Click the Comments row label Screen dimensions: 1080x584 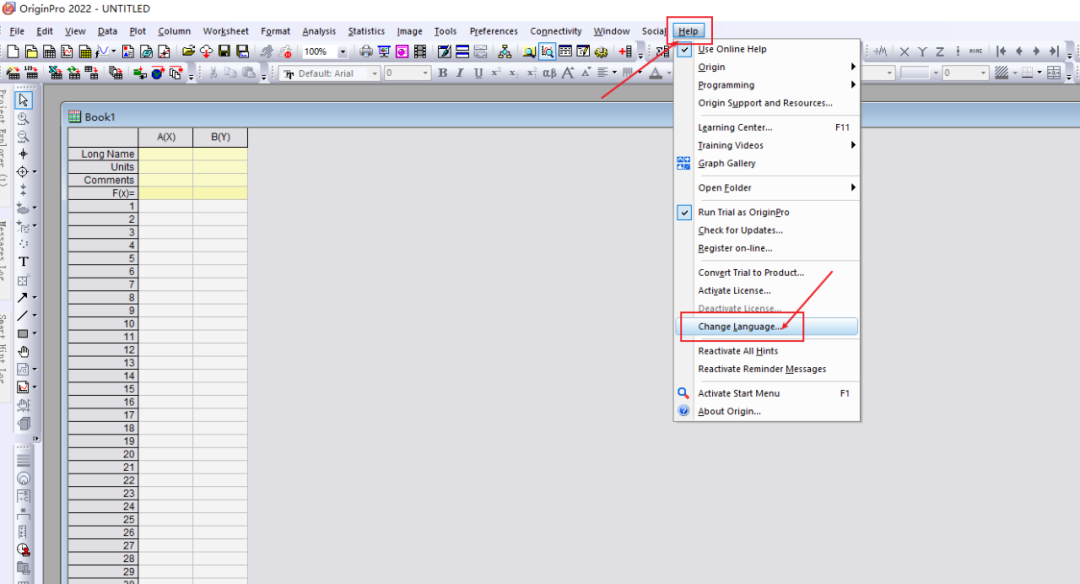[103, 180]
